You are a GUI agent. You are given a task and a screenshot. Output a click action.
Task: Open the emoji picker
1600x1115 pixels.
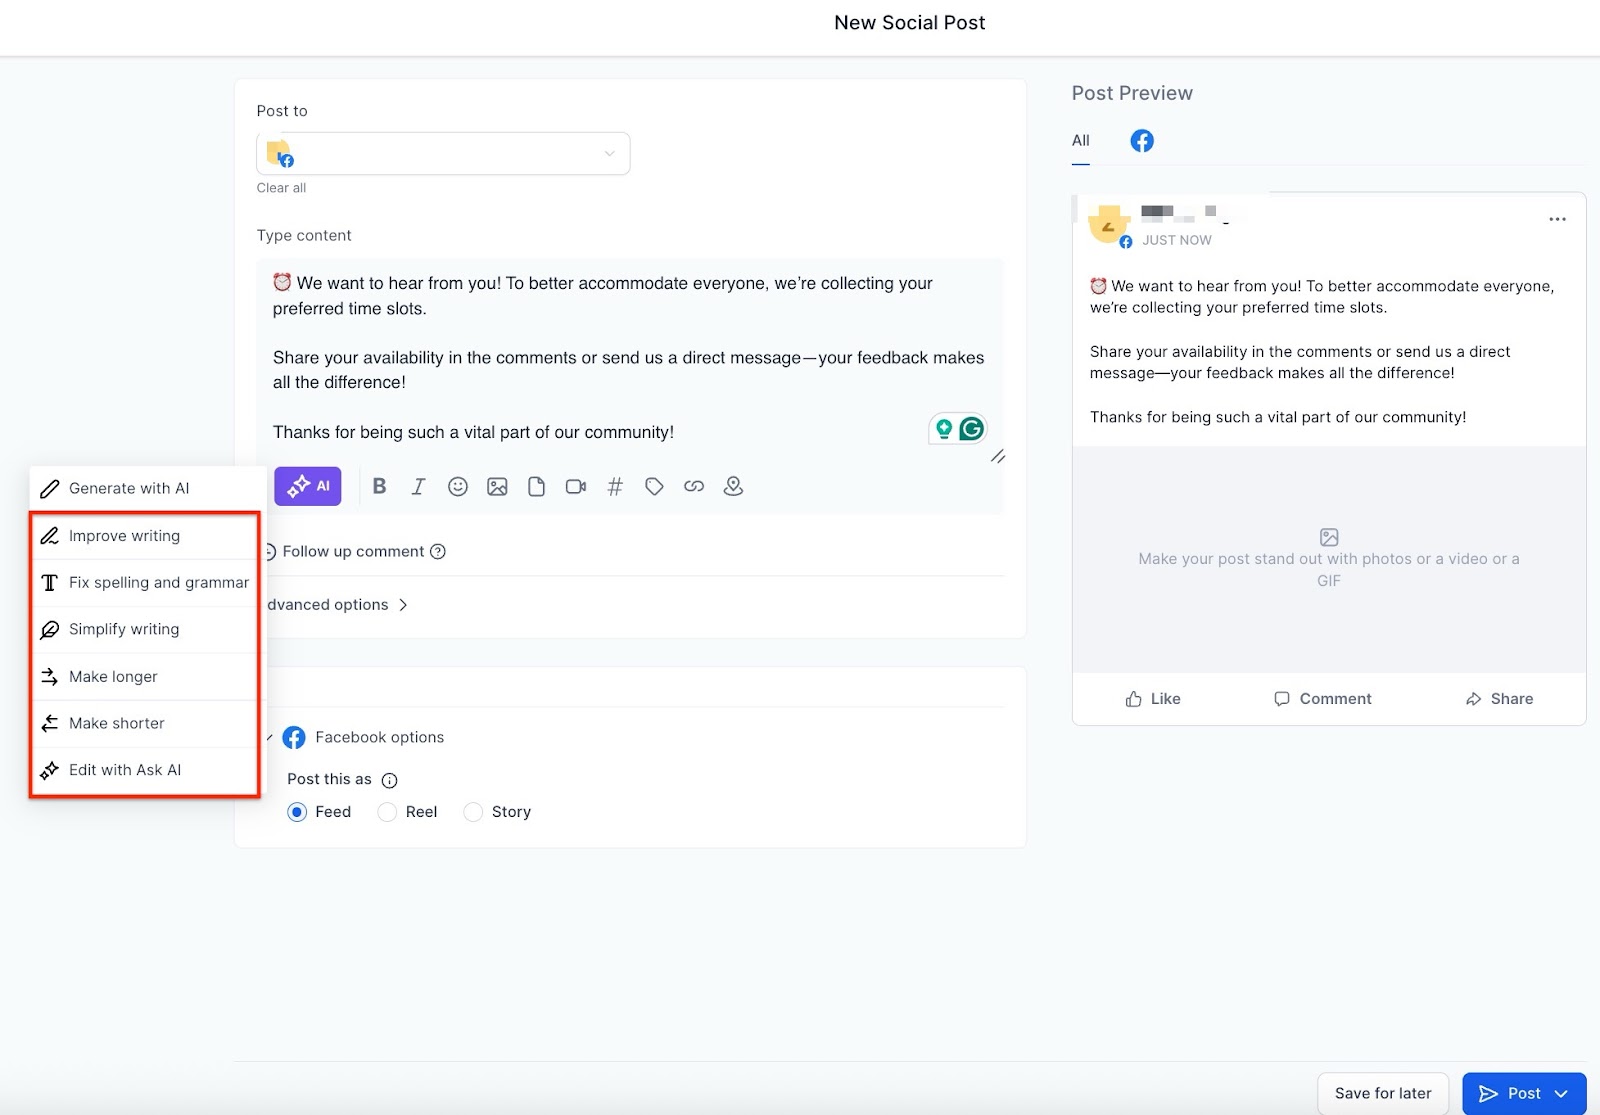point(458,486)
